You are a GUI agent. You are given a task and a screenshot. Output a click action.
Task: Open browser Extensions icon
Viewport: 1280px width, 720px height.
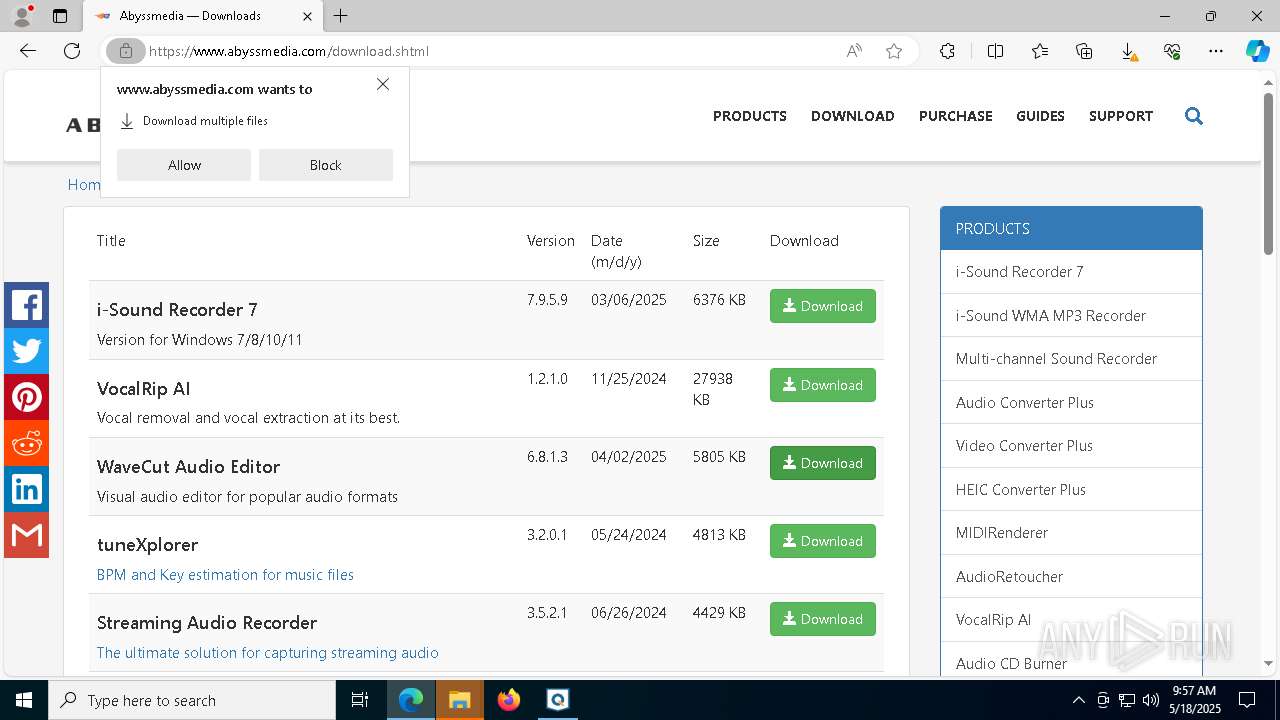(947, 51)
